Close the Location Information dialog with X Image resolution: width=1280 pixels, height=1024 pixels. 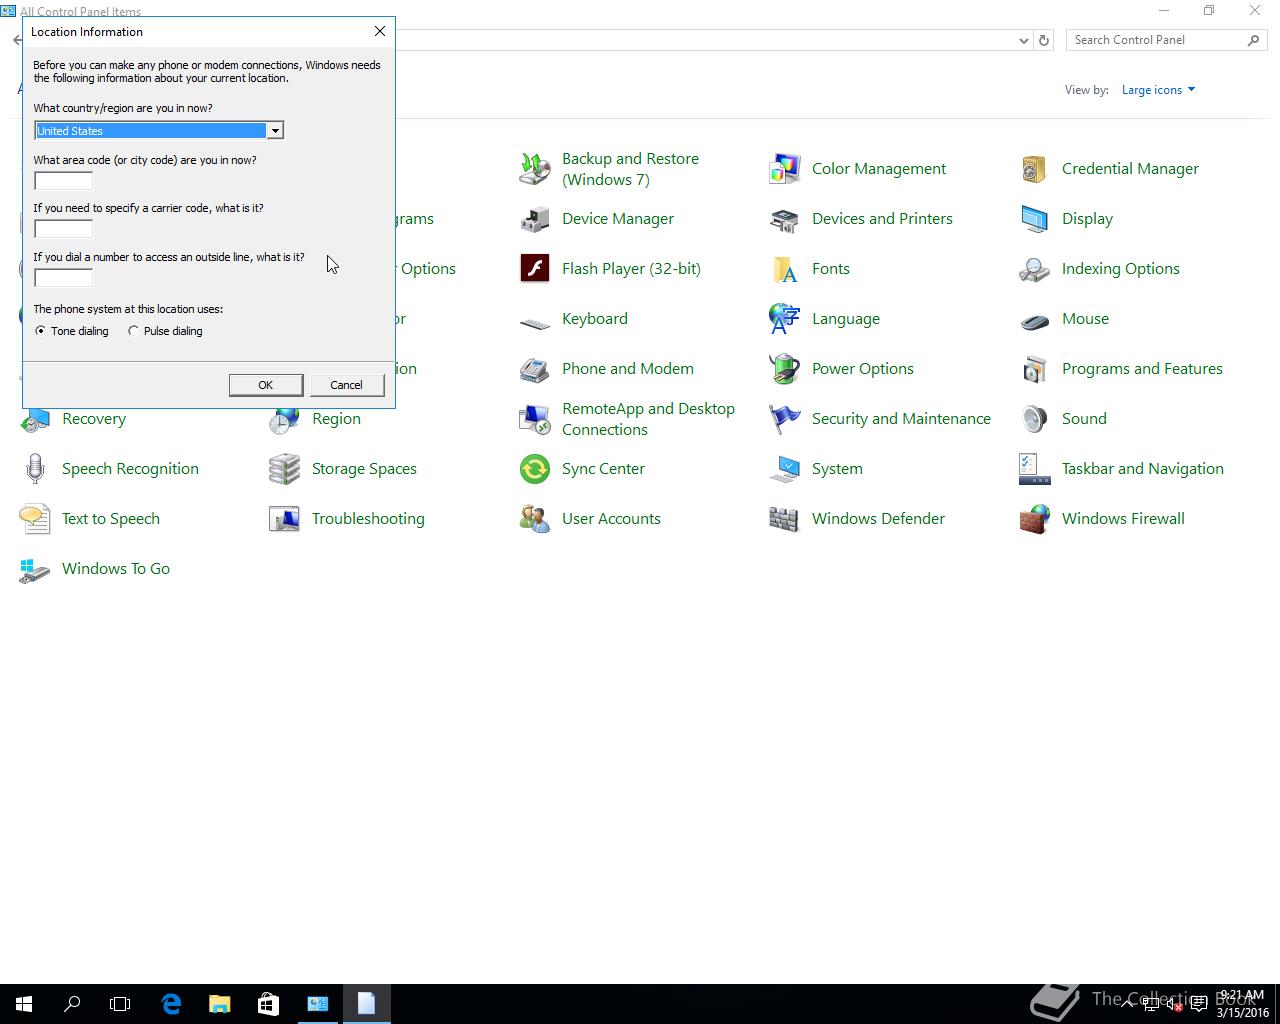click(380, 32)
